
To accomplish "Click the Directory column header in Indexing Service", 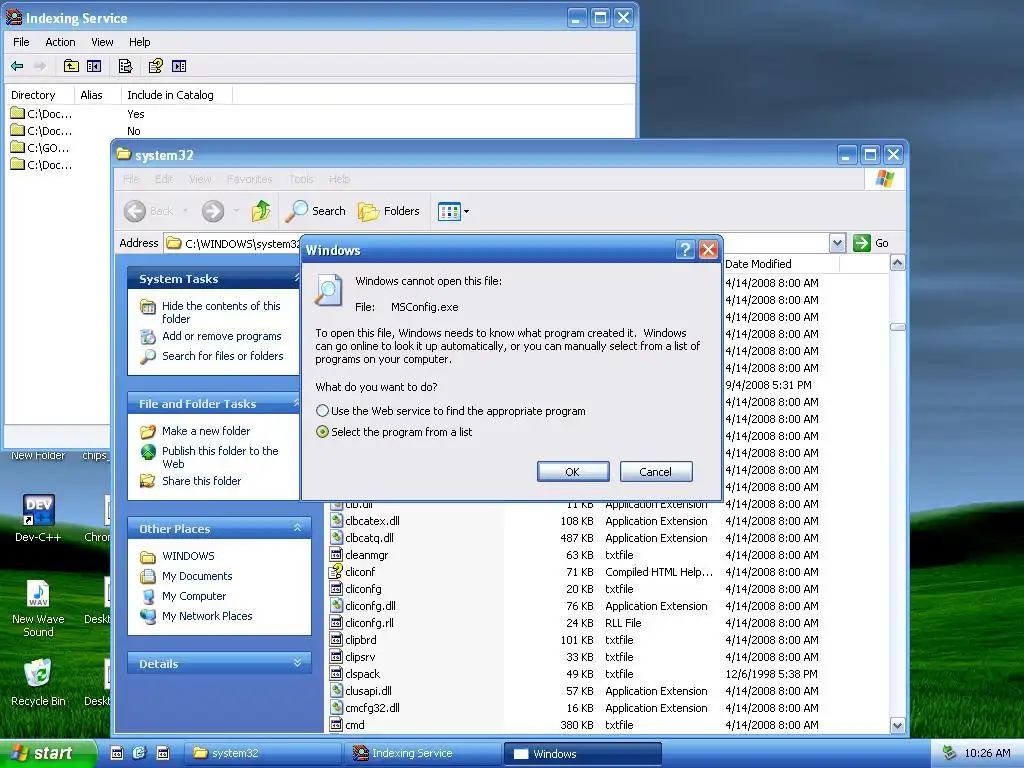I will click(x=39, y=95).
